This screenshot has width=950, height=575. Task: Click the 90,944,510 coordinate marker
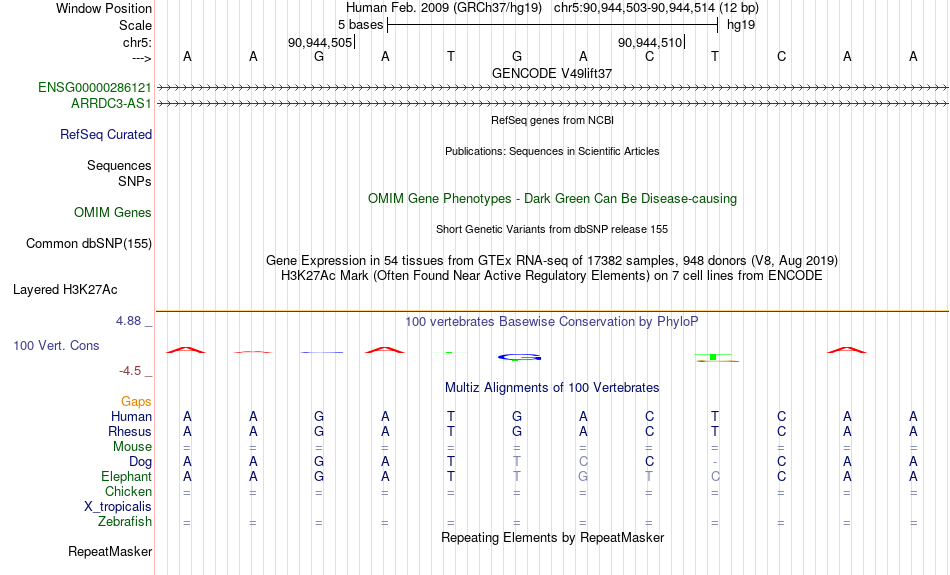point(650,42)
